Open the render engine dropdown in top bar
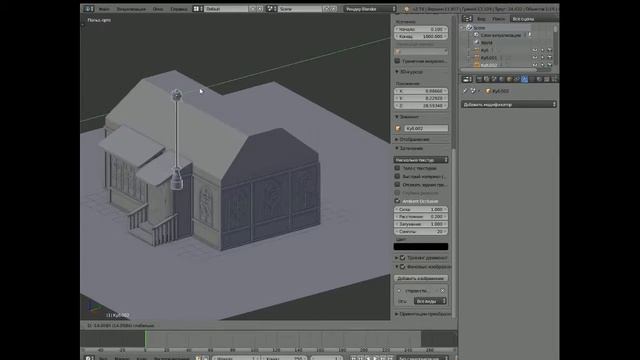 370,9
